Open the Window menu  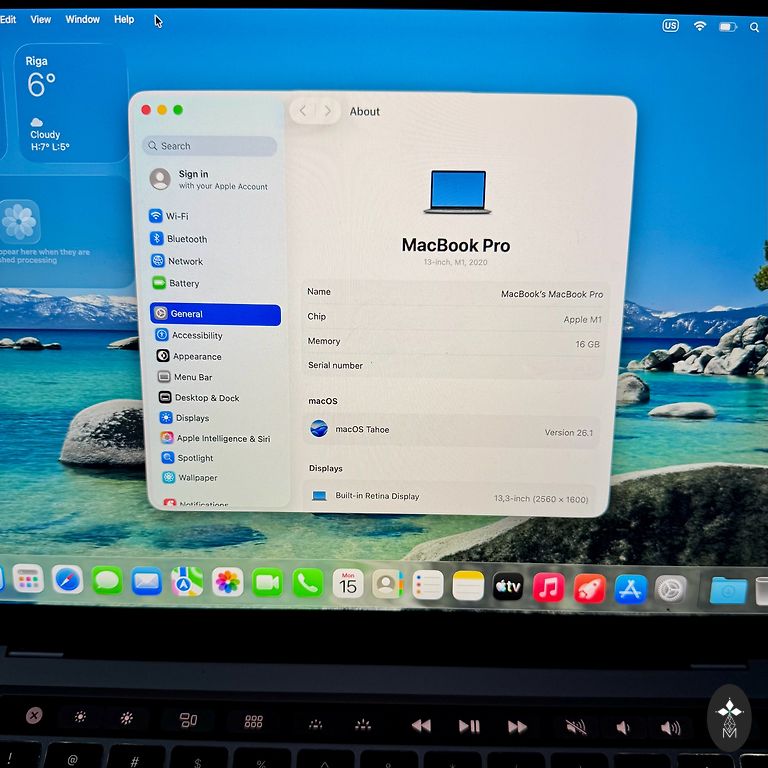pos(82,19)
